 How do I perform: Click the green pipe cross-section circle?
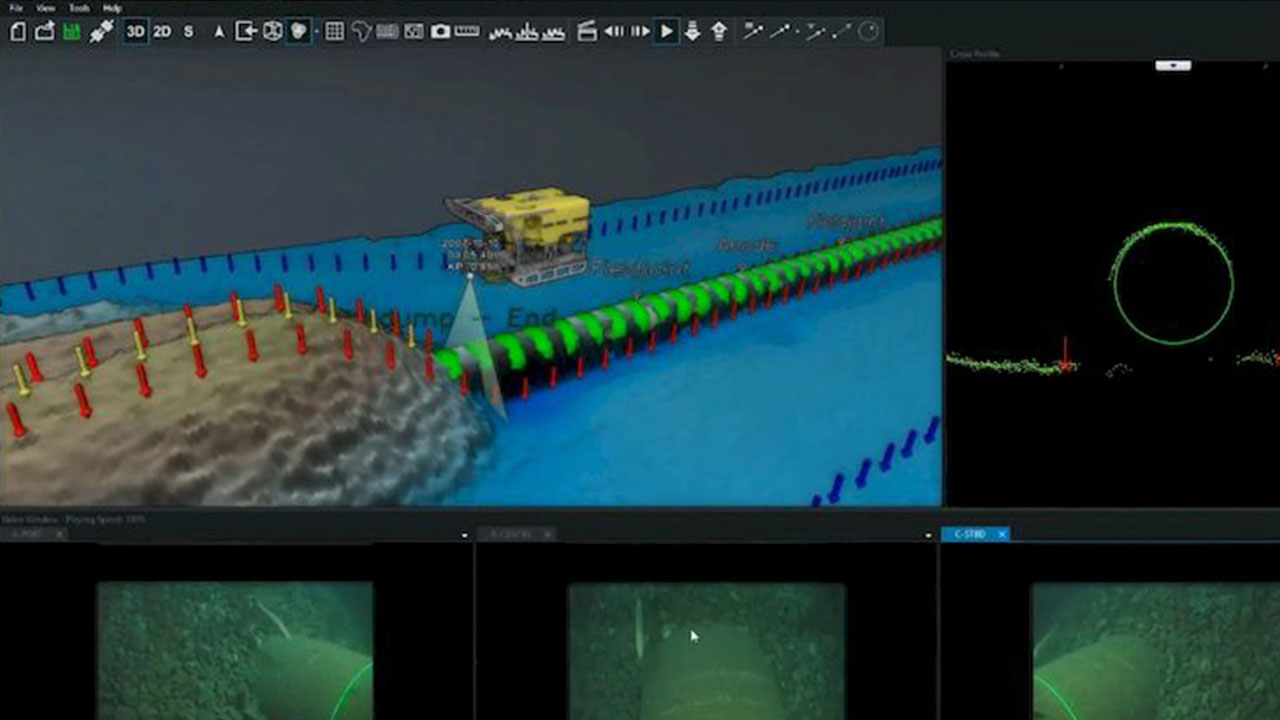click(1172, 284)
